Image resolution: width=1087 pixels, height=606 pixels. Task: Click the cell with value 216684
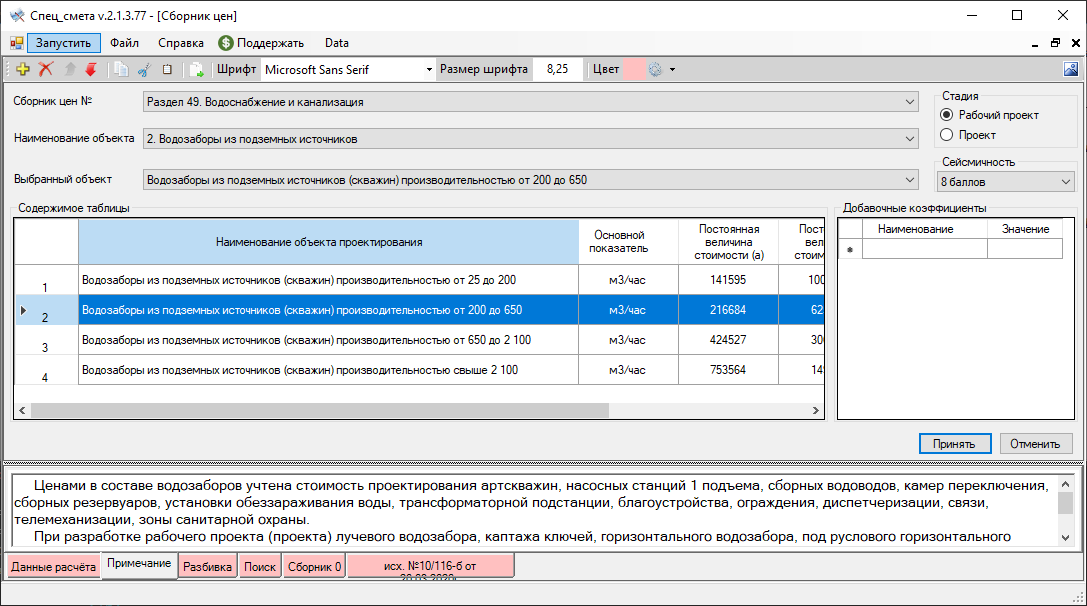(x=729, y=310)
